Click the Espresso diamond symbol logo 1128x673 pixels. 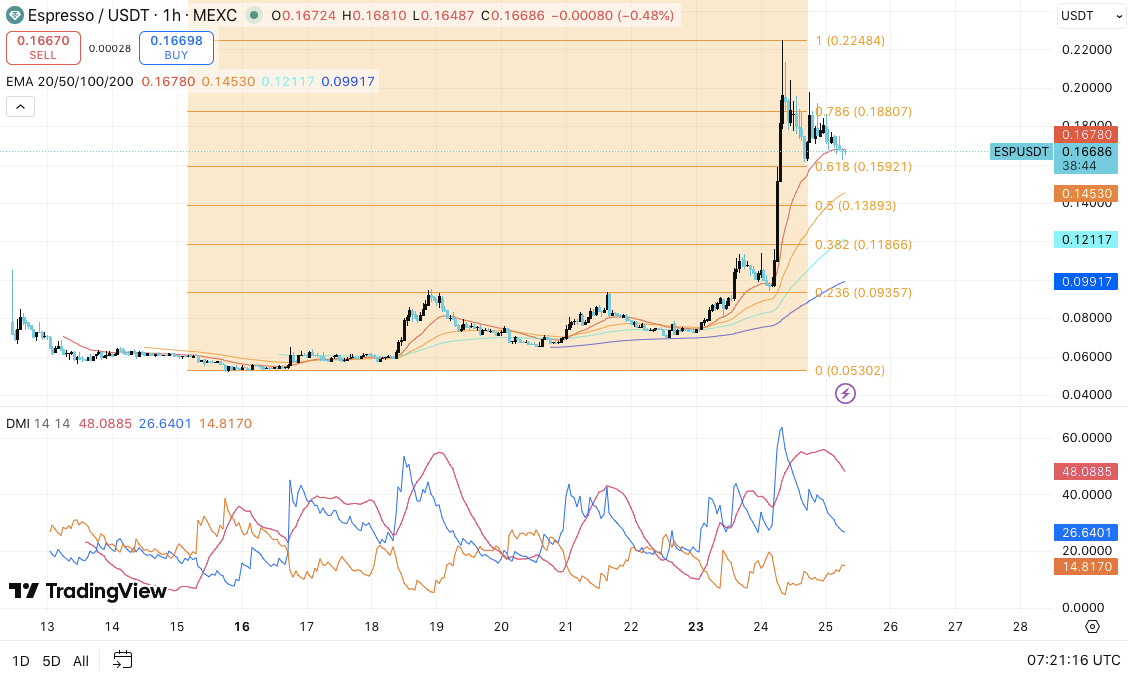point(15,16)
